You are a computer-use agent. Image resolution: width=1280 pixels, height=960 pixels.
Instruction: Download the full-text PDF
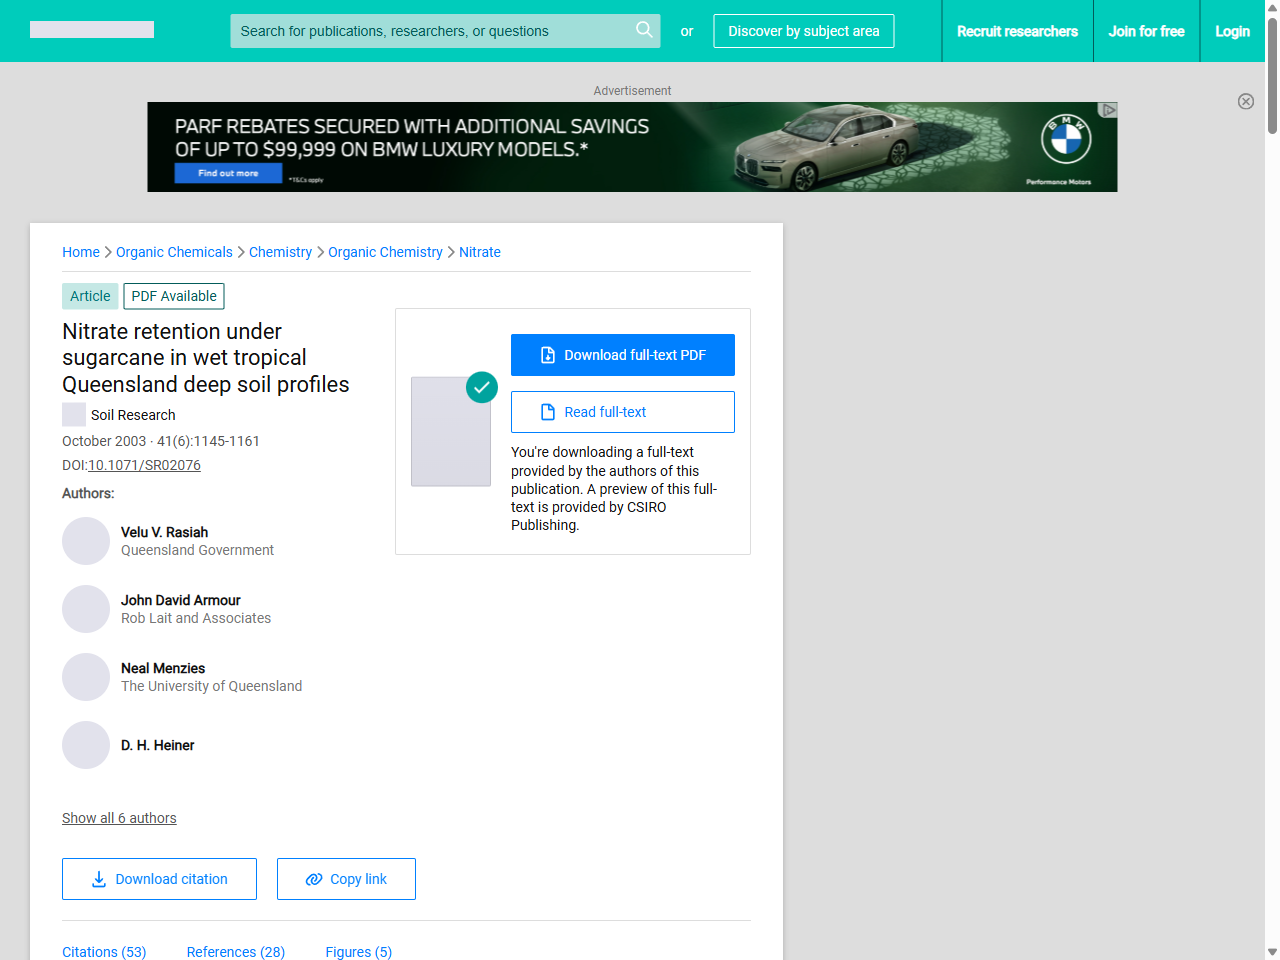(622, 355)
